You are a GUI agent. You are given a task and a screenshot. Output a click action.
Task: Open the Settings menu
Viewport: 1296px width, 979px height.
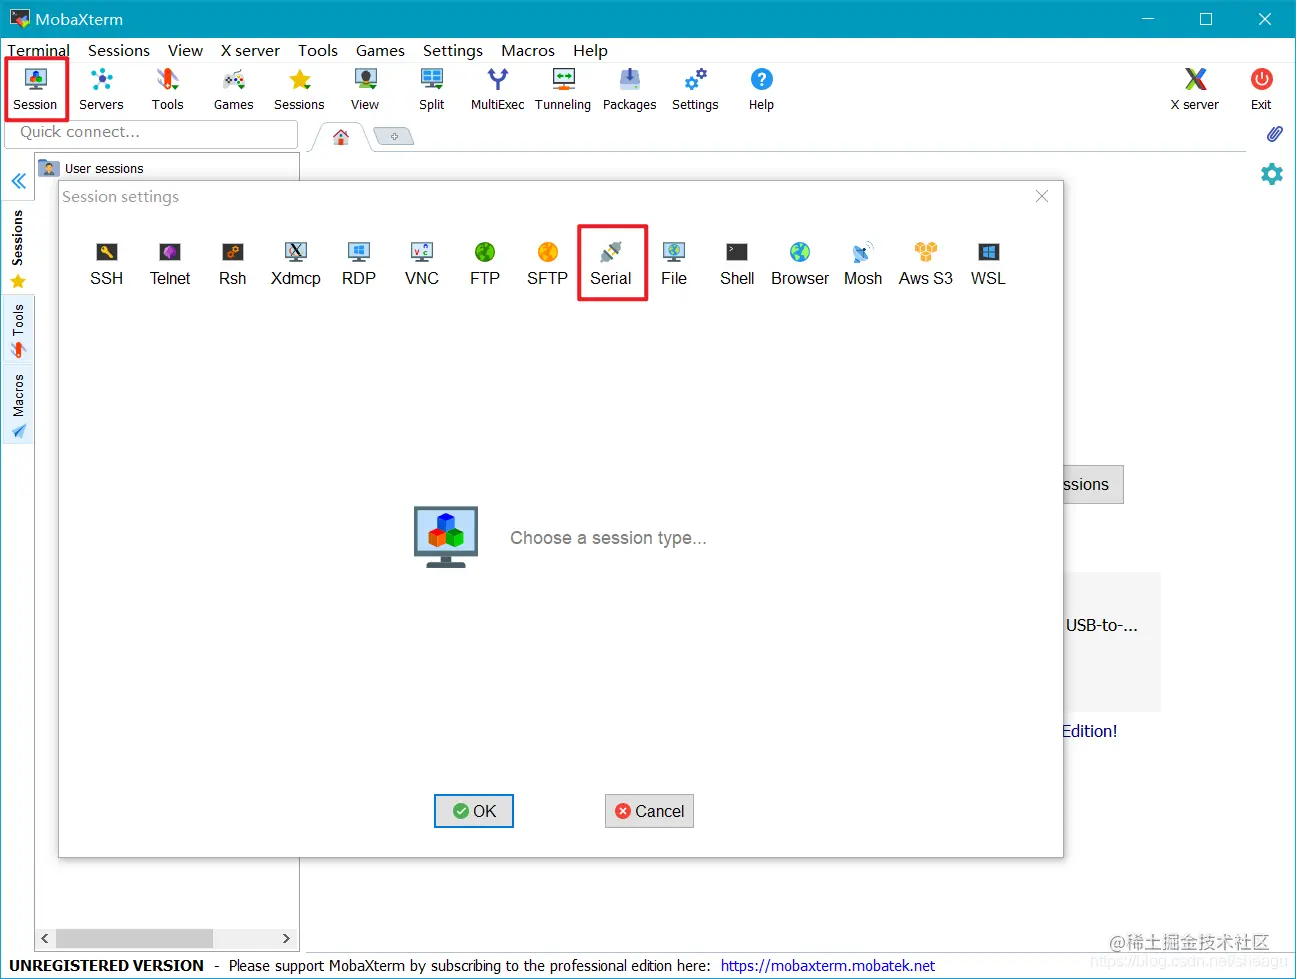[453, 50]
